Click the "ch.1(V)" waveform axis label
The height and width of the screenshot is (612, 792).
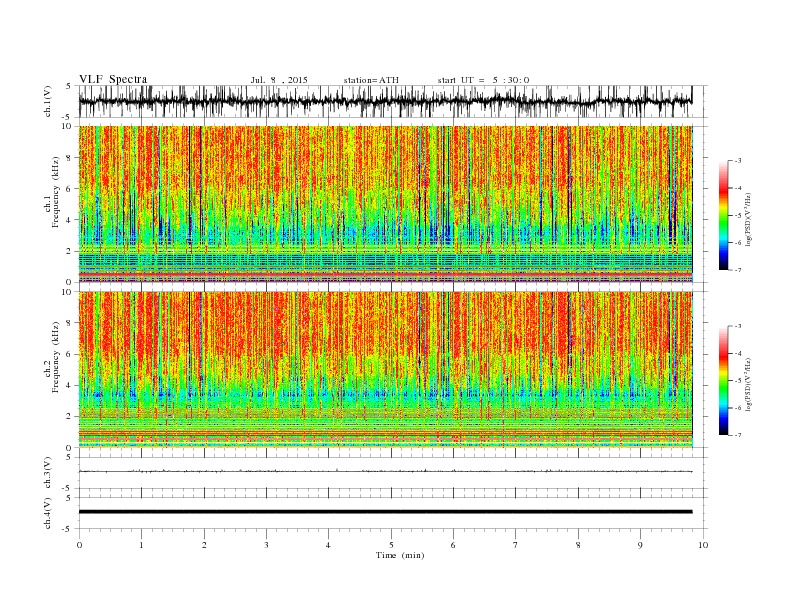tap(48, 101)
